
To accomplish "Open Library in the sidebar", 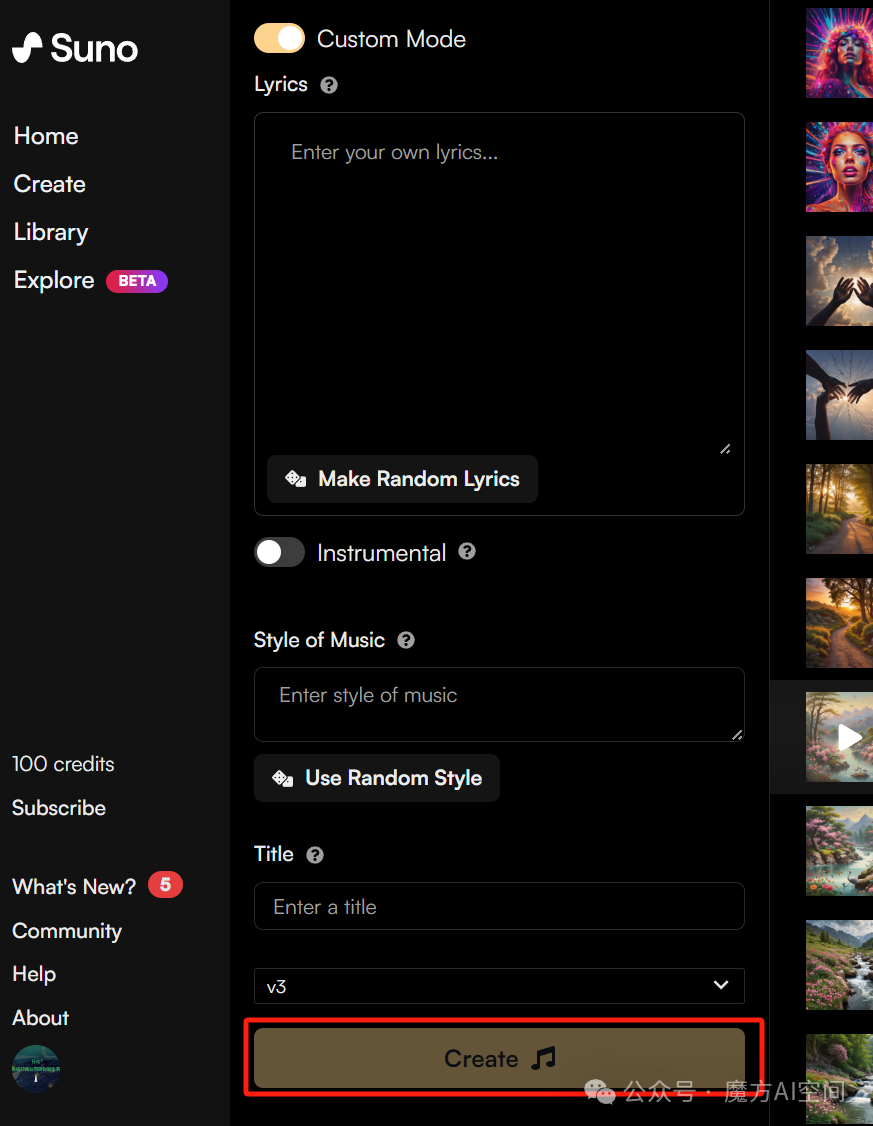I will point(51,232).
